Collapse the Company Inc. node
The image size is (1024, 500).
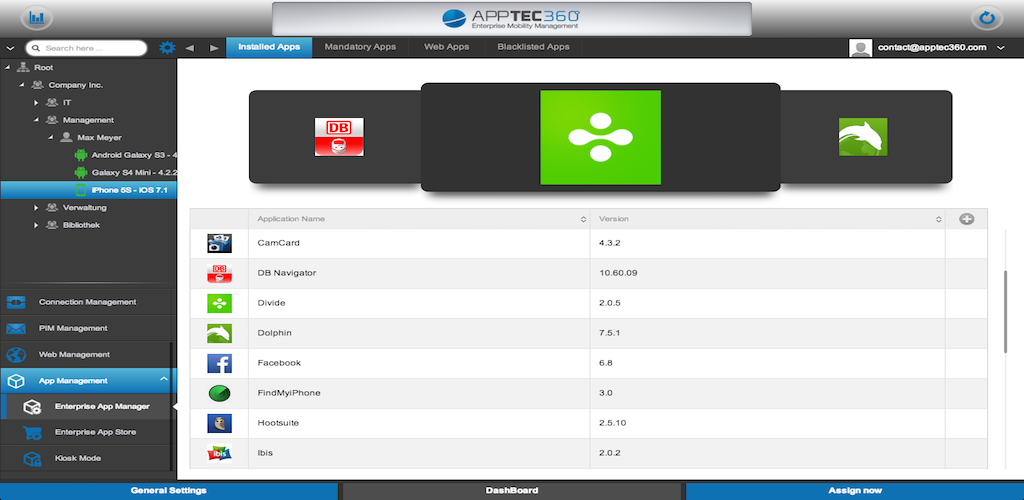[22, 85]
